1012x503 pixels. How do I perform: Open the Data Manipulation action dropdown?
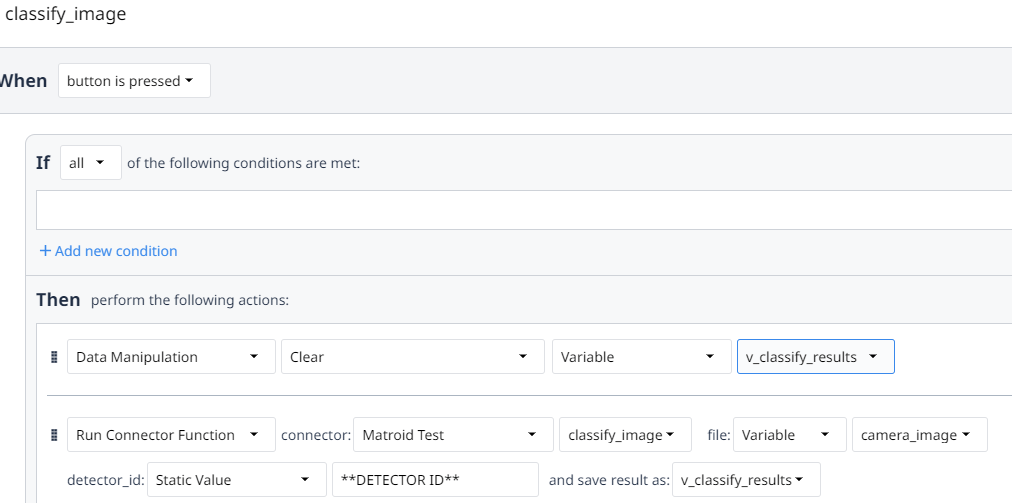click(x=171, y=357)
